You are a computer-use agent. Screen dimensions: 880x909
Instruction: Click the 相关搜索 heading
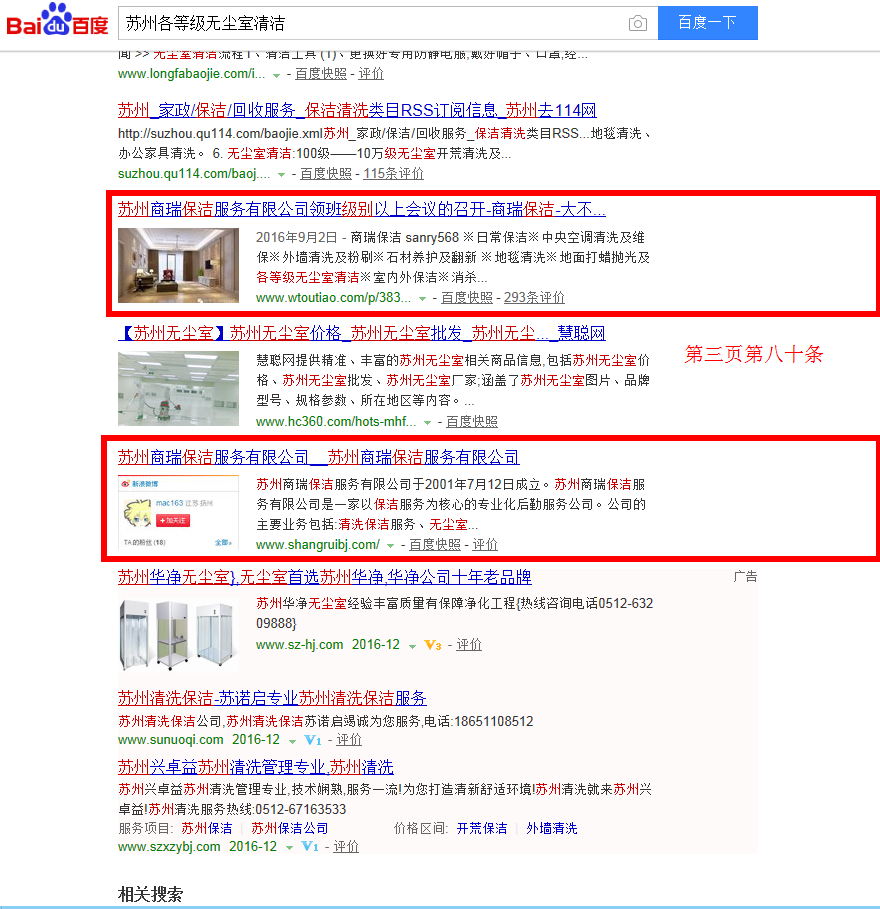(x=151, y=895)
